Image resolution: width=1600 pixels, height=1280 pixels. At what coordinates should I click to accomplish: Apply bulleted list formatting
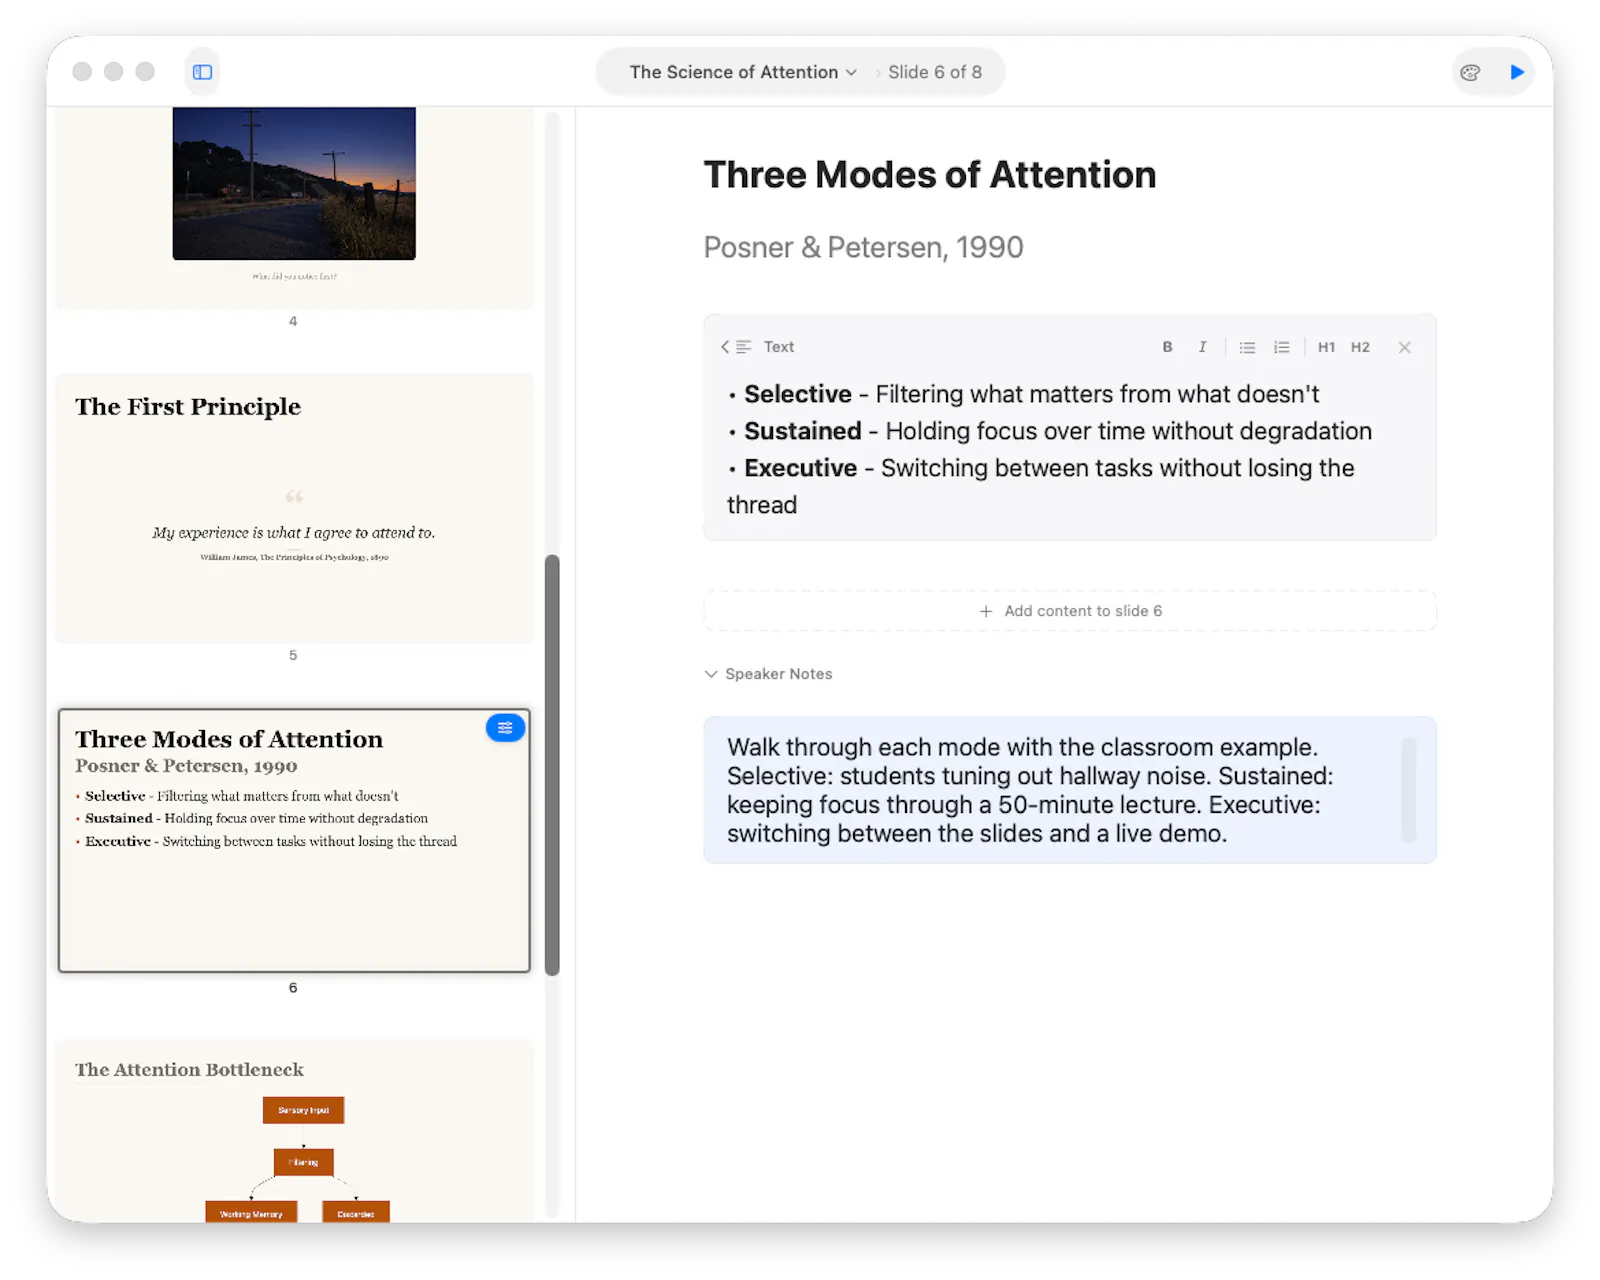click(1247, 347)
